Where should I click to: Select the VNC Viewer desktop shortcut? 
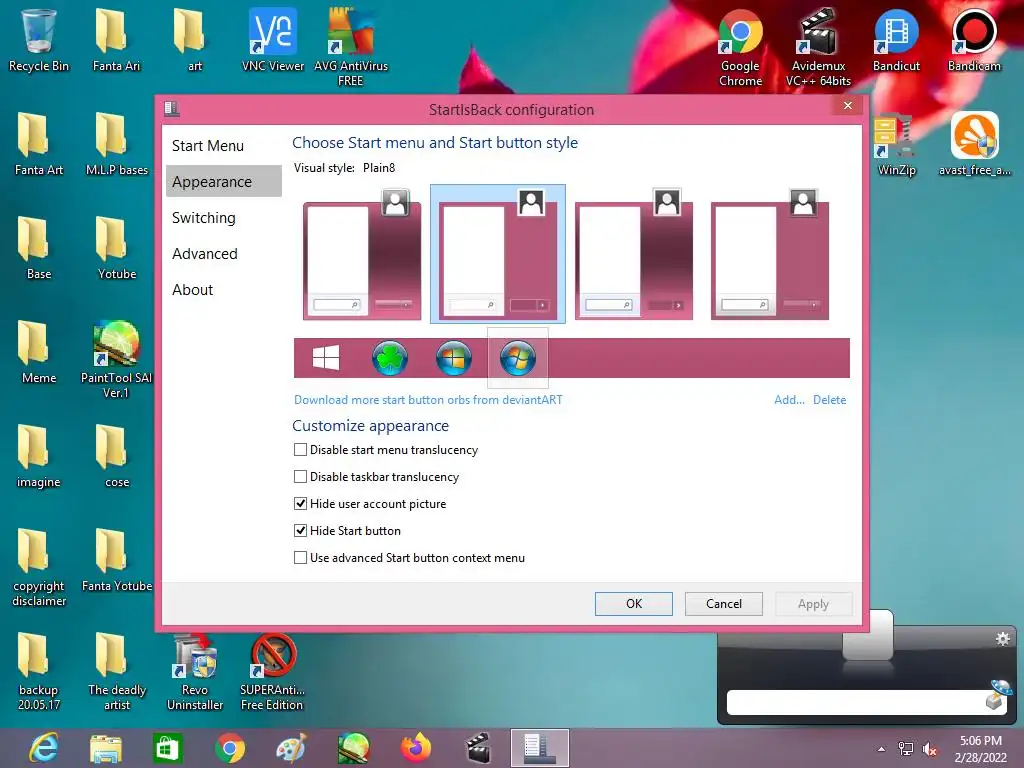pyautogui.click(x=273, y=40)
